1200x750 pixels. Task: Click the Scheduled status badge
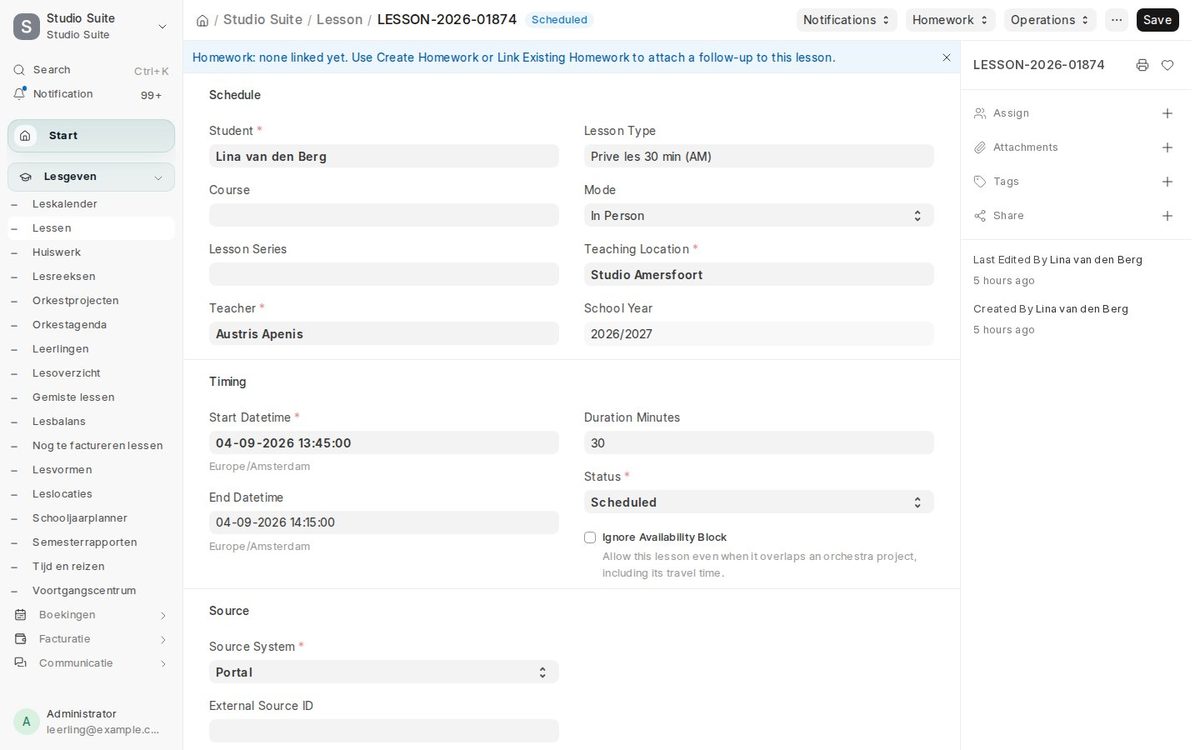pos(559,20)
